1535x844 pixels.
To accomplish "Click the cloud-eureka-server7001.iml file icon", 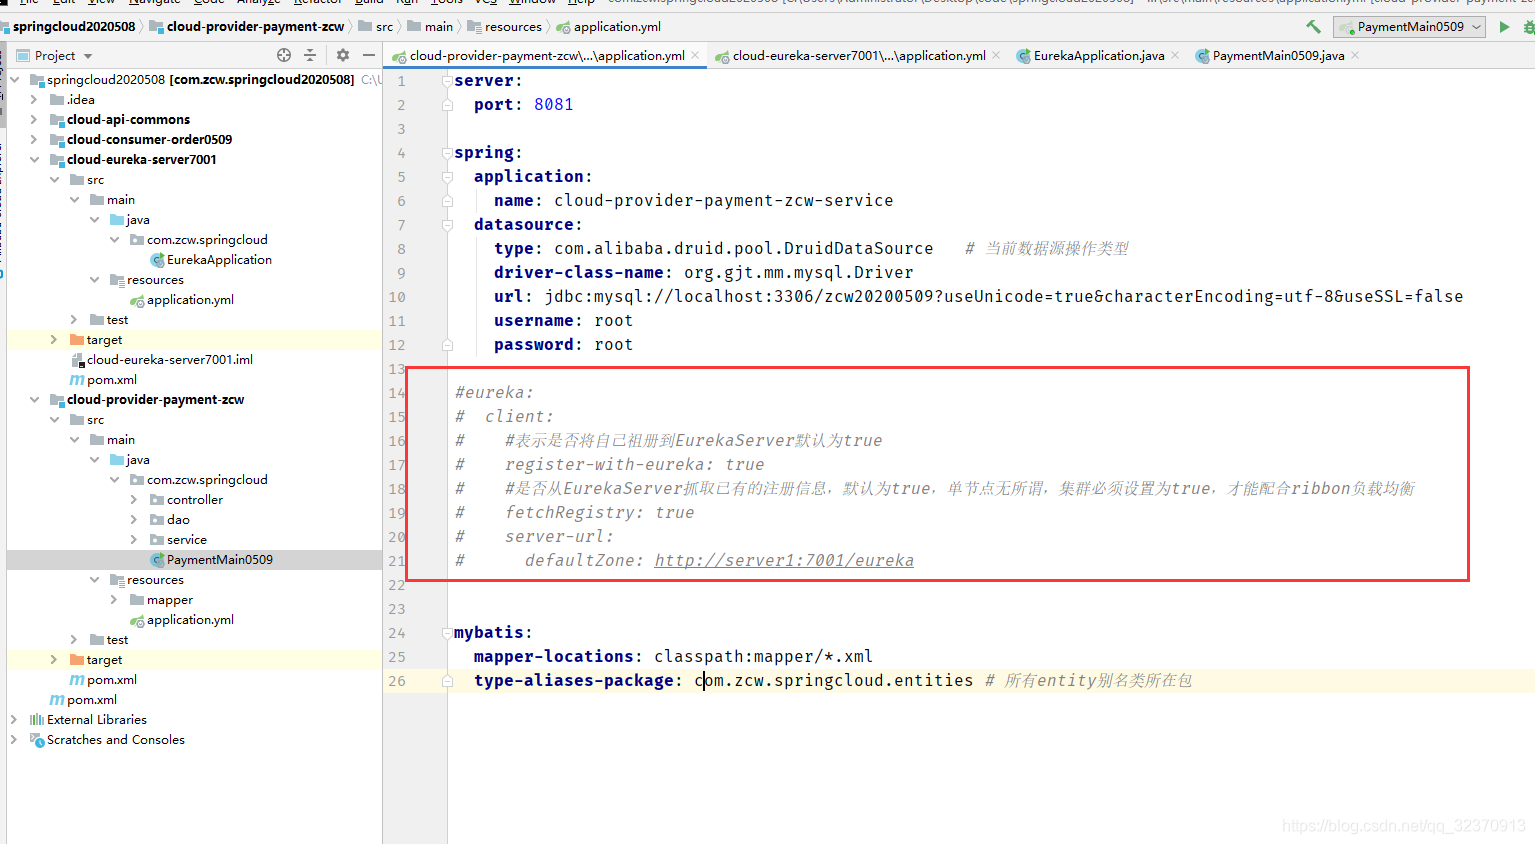I will tap(77, 360).
